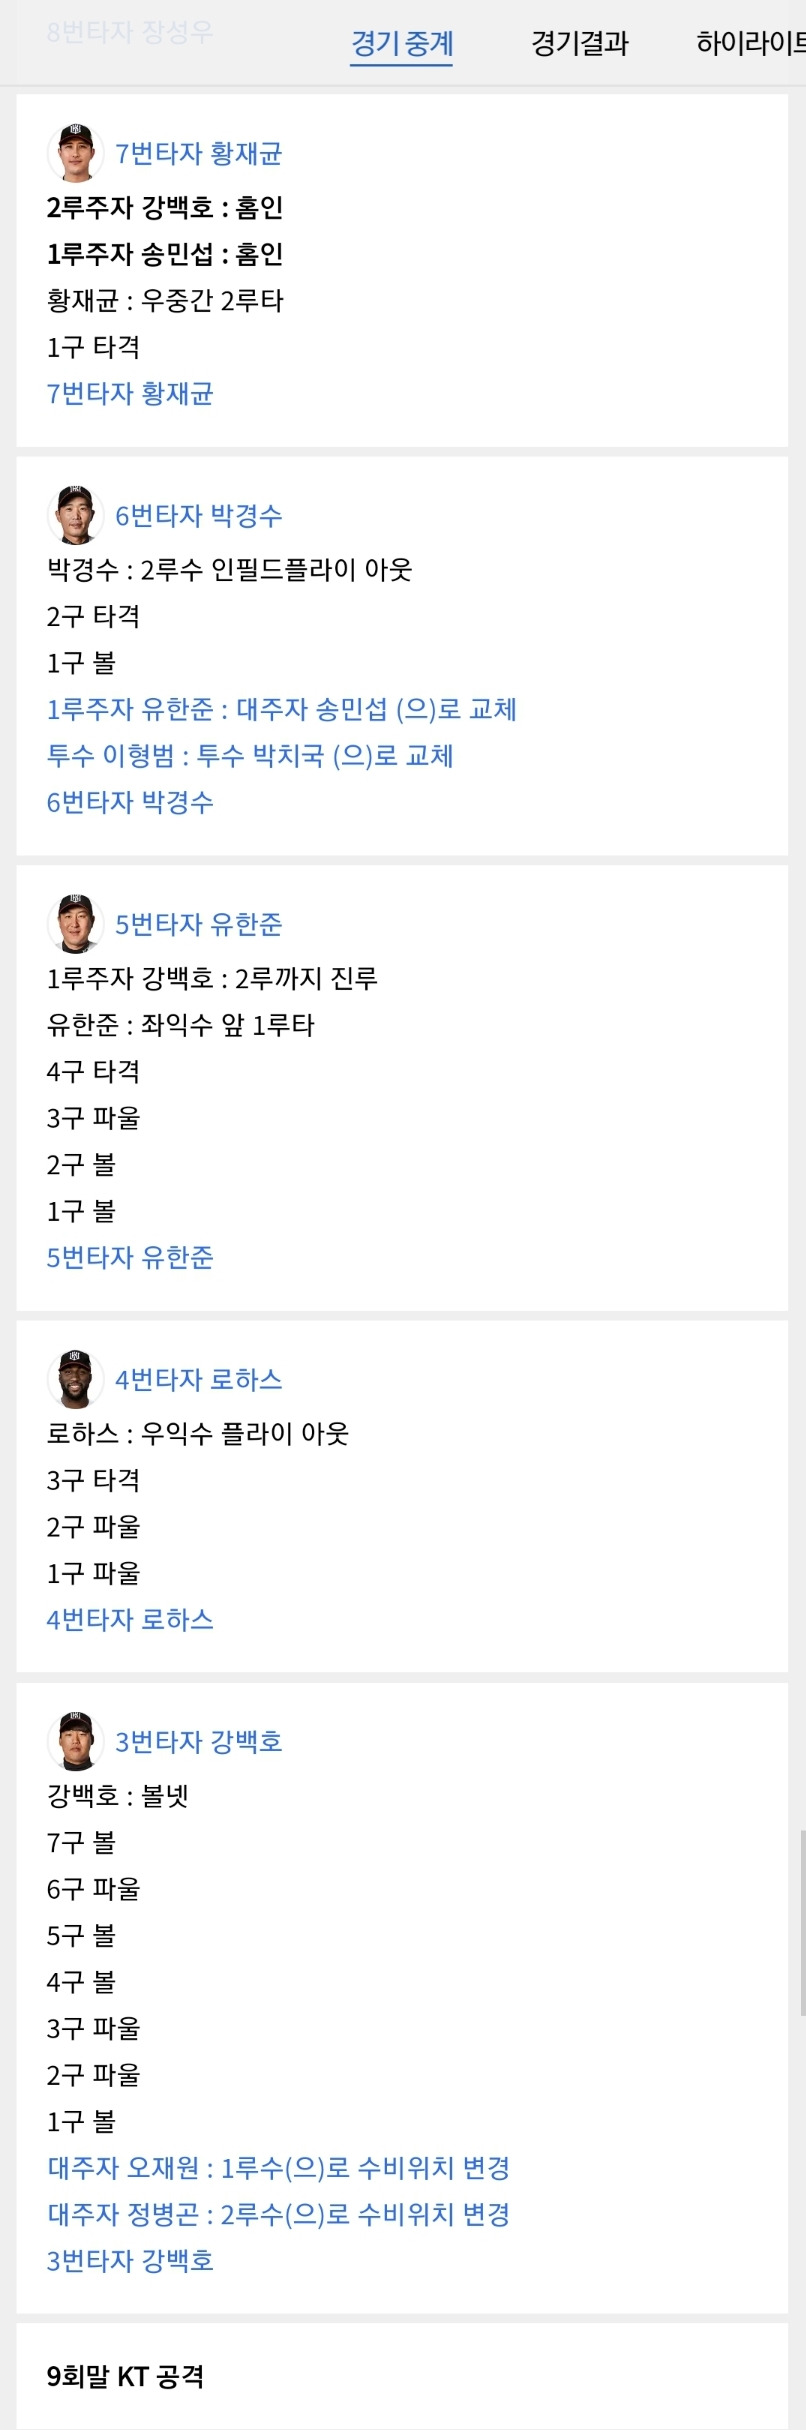Open 경기결과 tab
This screenshot has width=806, height=2430.
point(580,44)
